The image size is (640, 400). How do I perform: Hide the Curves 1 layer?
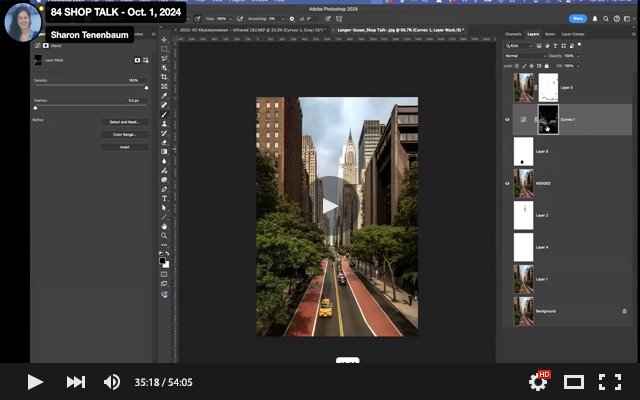[x=507, y=120]
